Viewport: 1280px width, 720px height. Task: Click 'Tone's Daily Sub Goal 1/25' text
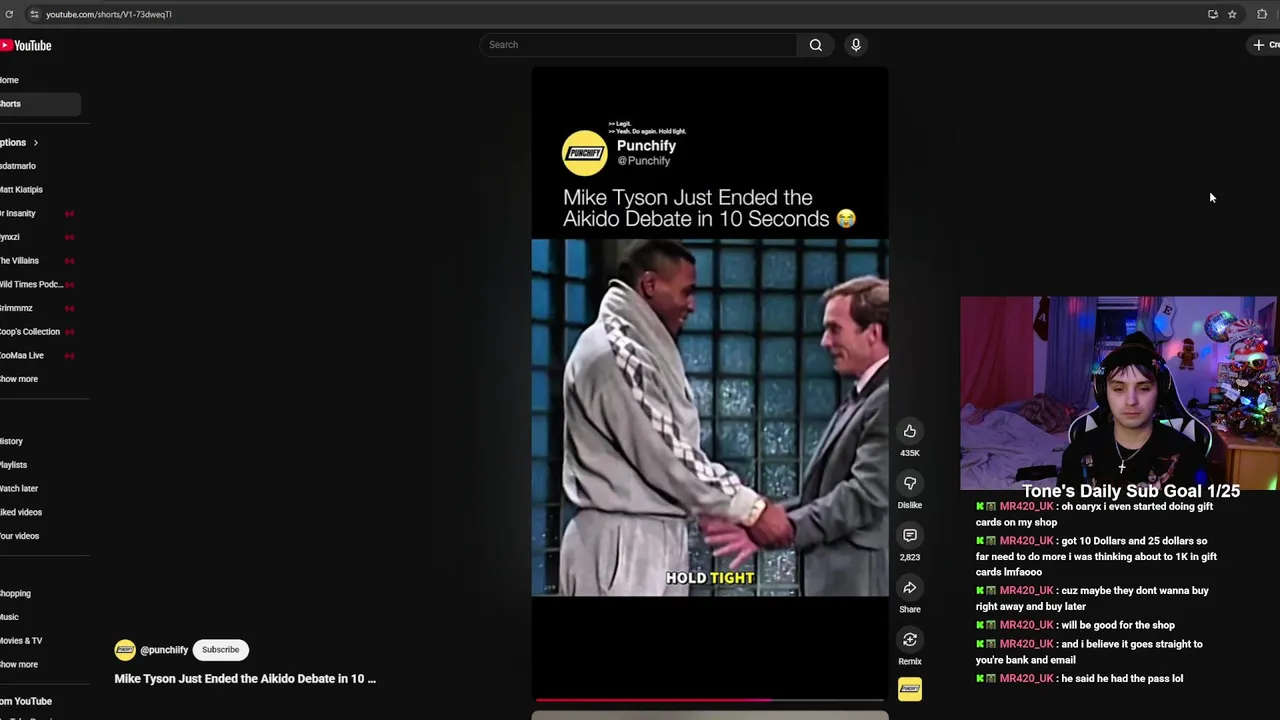pos(1131,491)
